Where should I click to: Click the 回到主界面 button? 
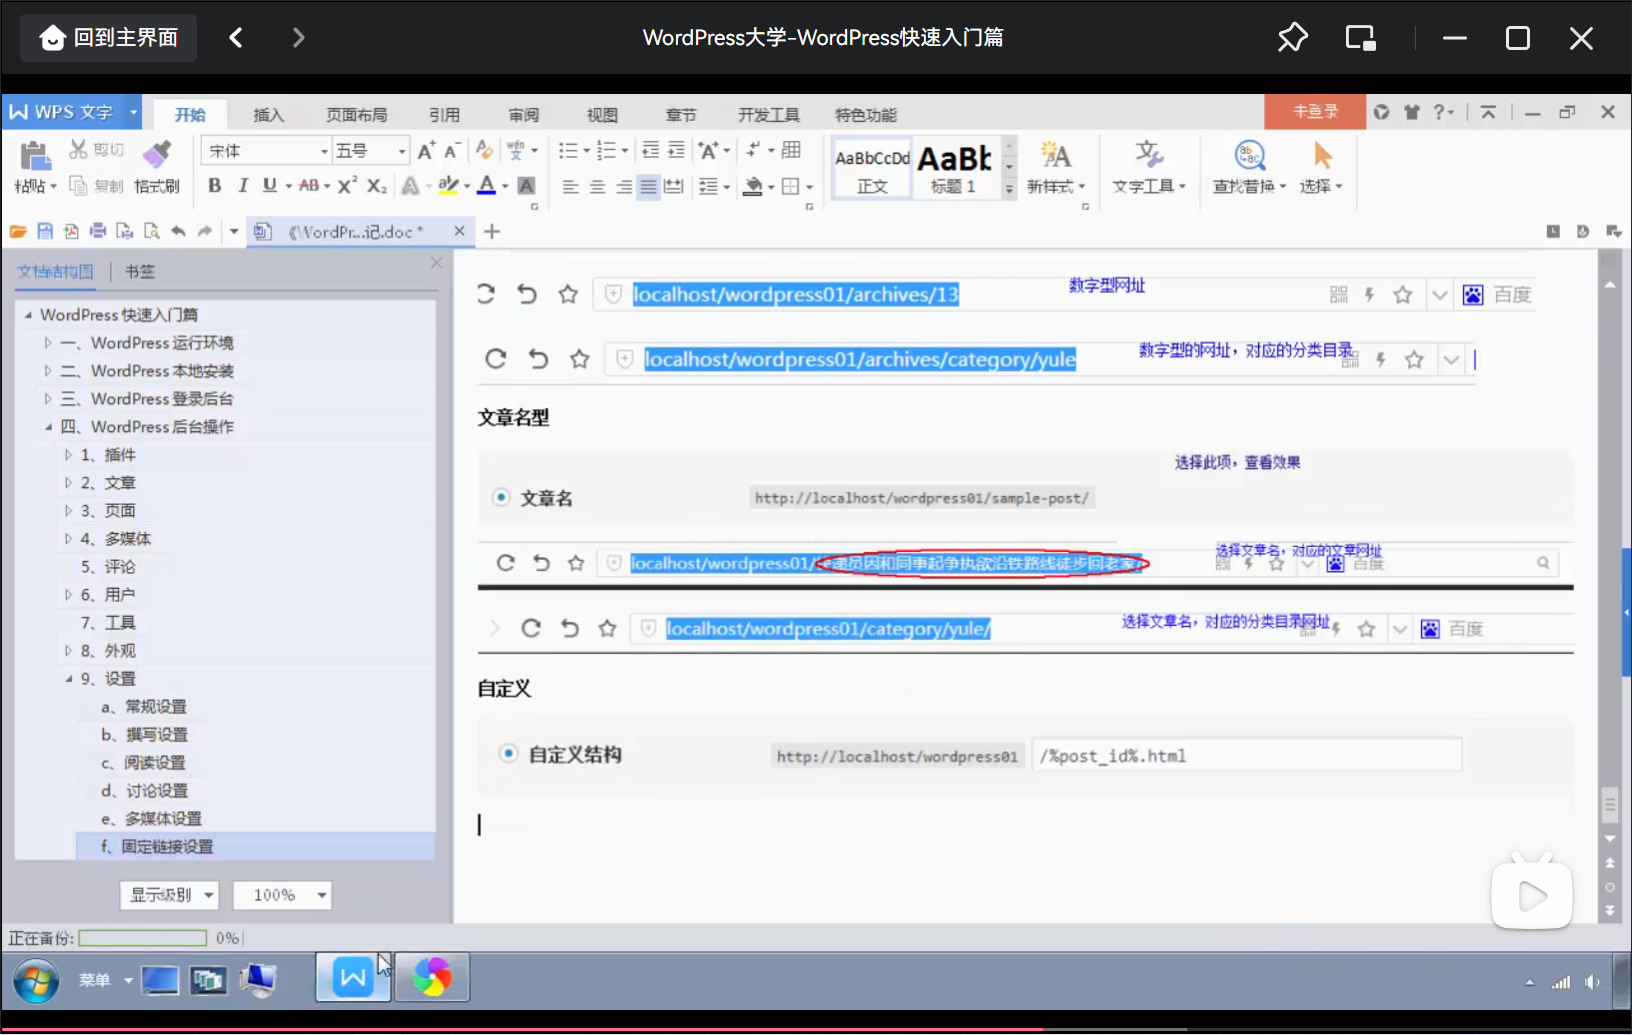pos(109,38)
